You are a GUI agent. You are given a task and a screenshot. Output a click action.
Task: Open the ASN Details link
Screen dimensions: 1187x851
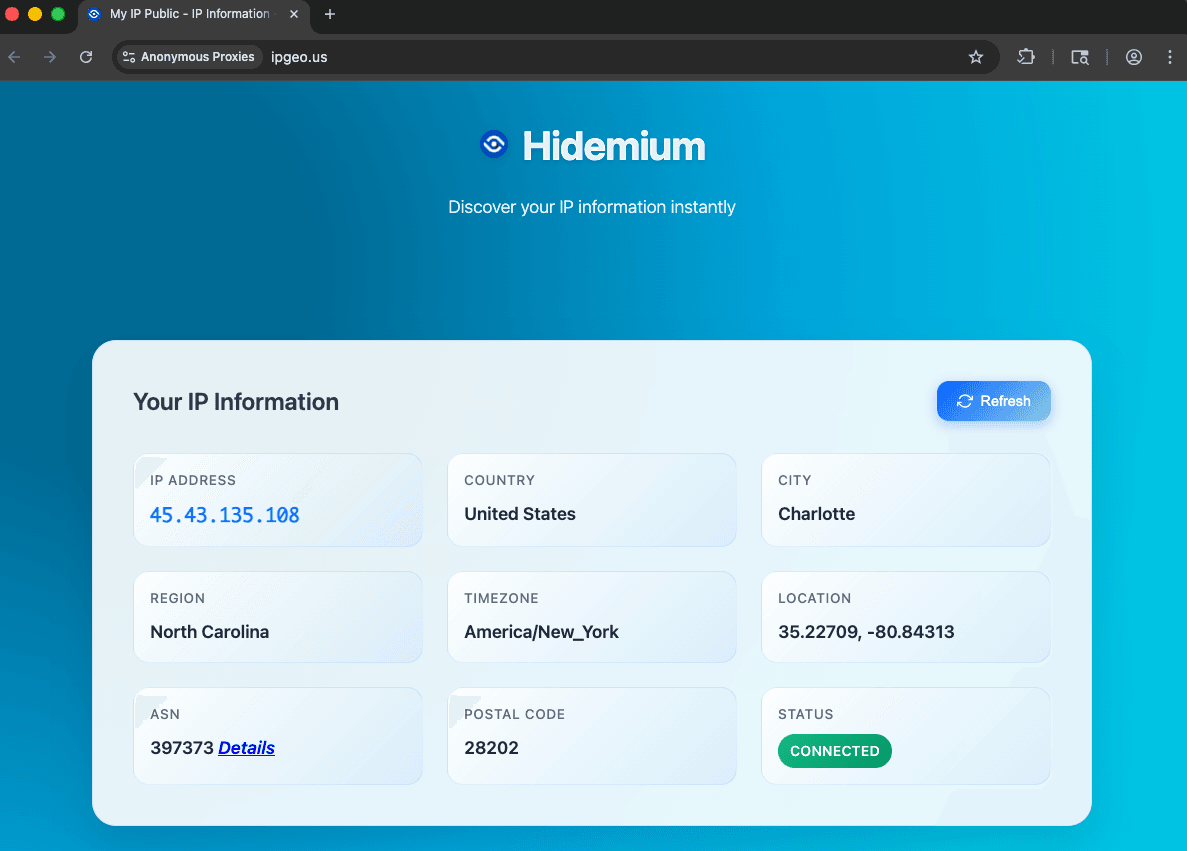(x=246, y=747)
